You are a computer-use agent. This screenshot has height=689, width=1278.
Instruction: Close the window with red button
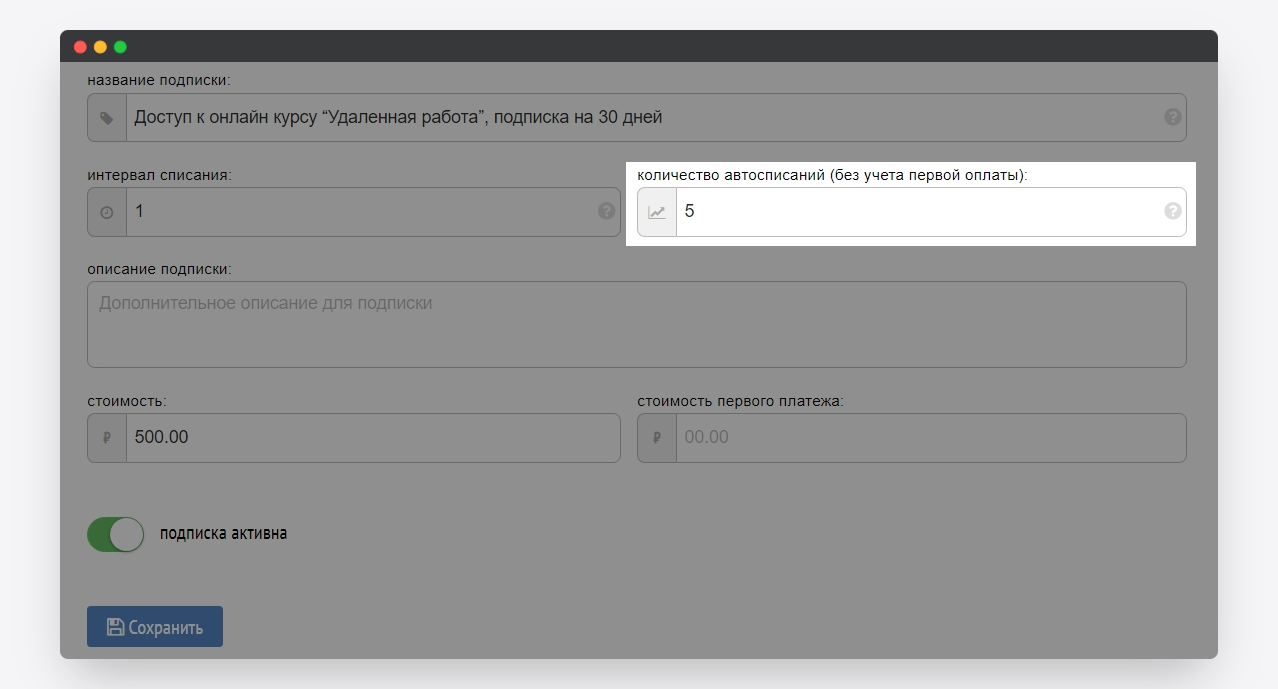(x=80, y=47)
